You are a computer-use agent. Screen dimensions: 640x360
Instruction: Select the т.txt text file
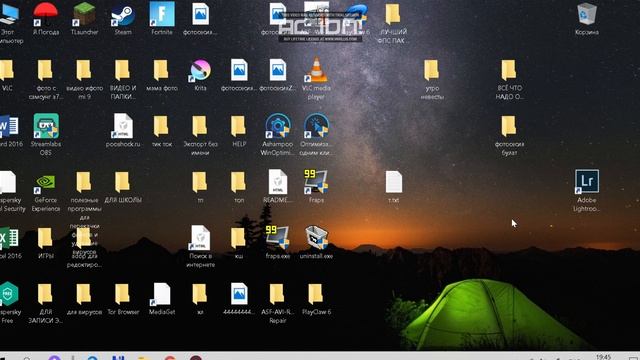(x=393, y=182)
